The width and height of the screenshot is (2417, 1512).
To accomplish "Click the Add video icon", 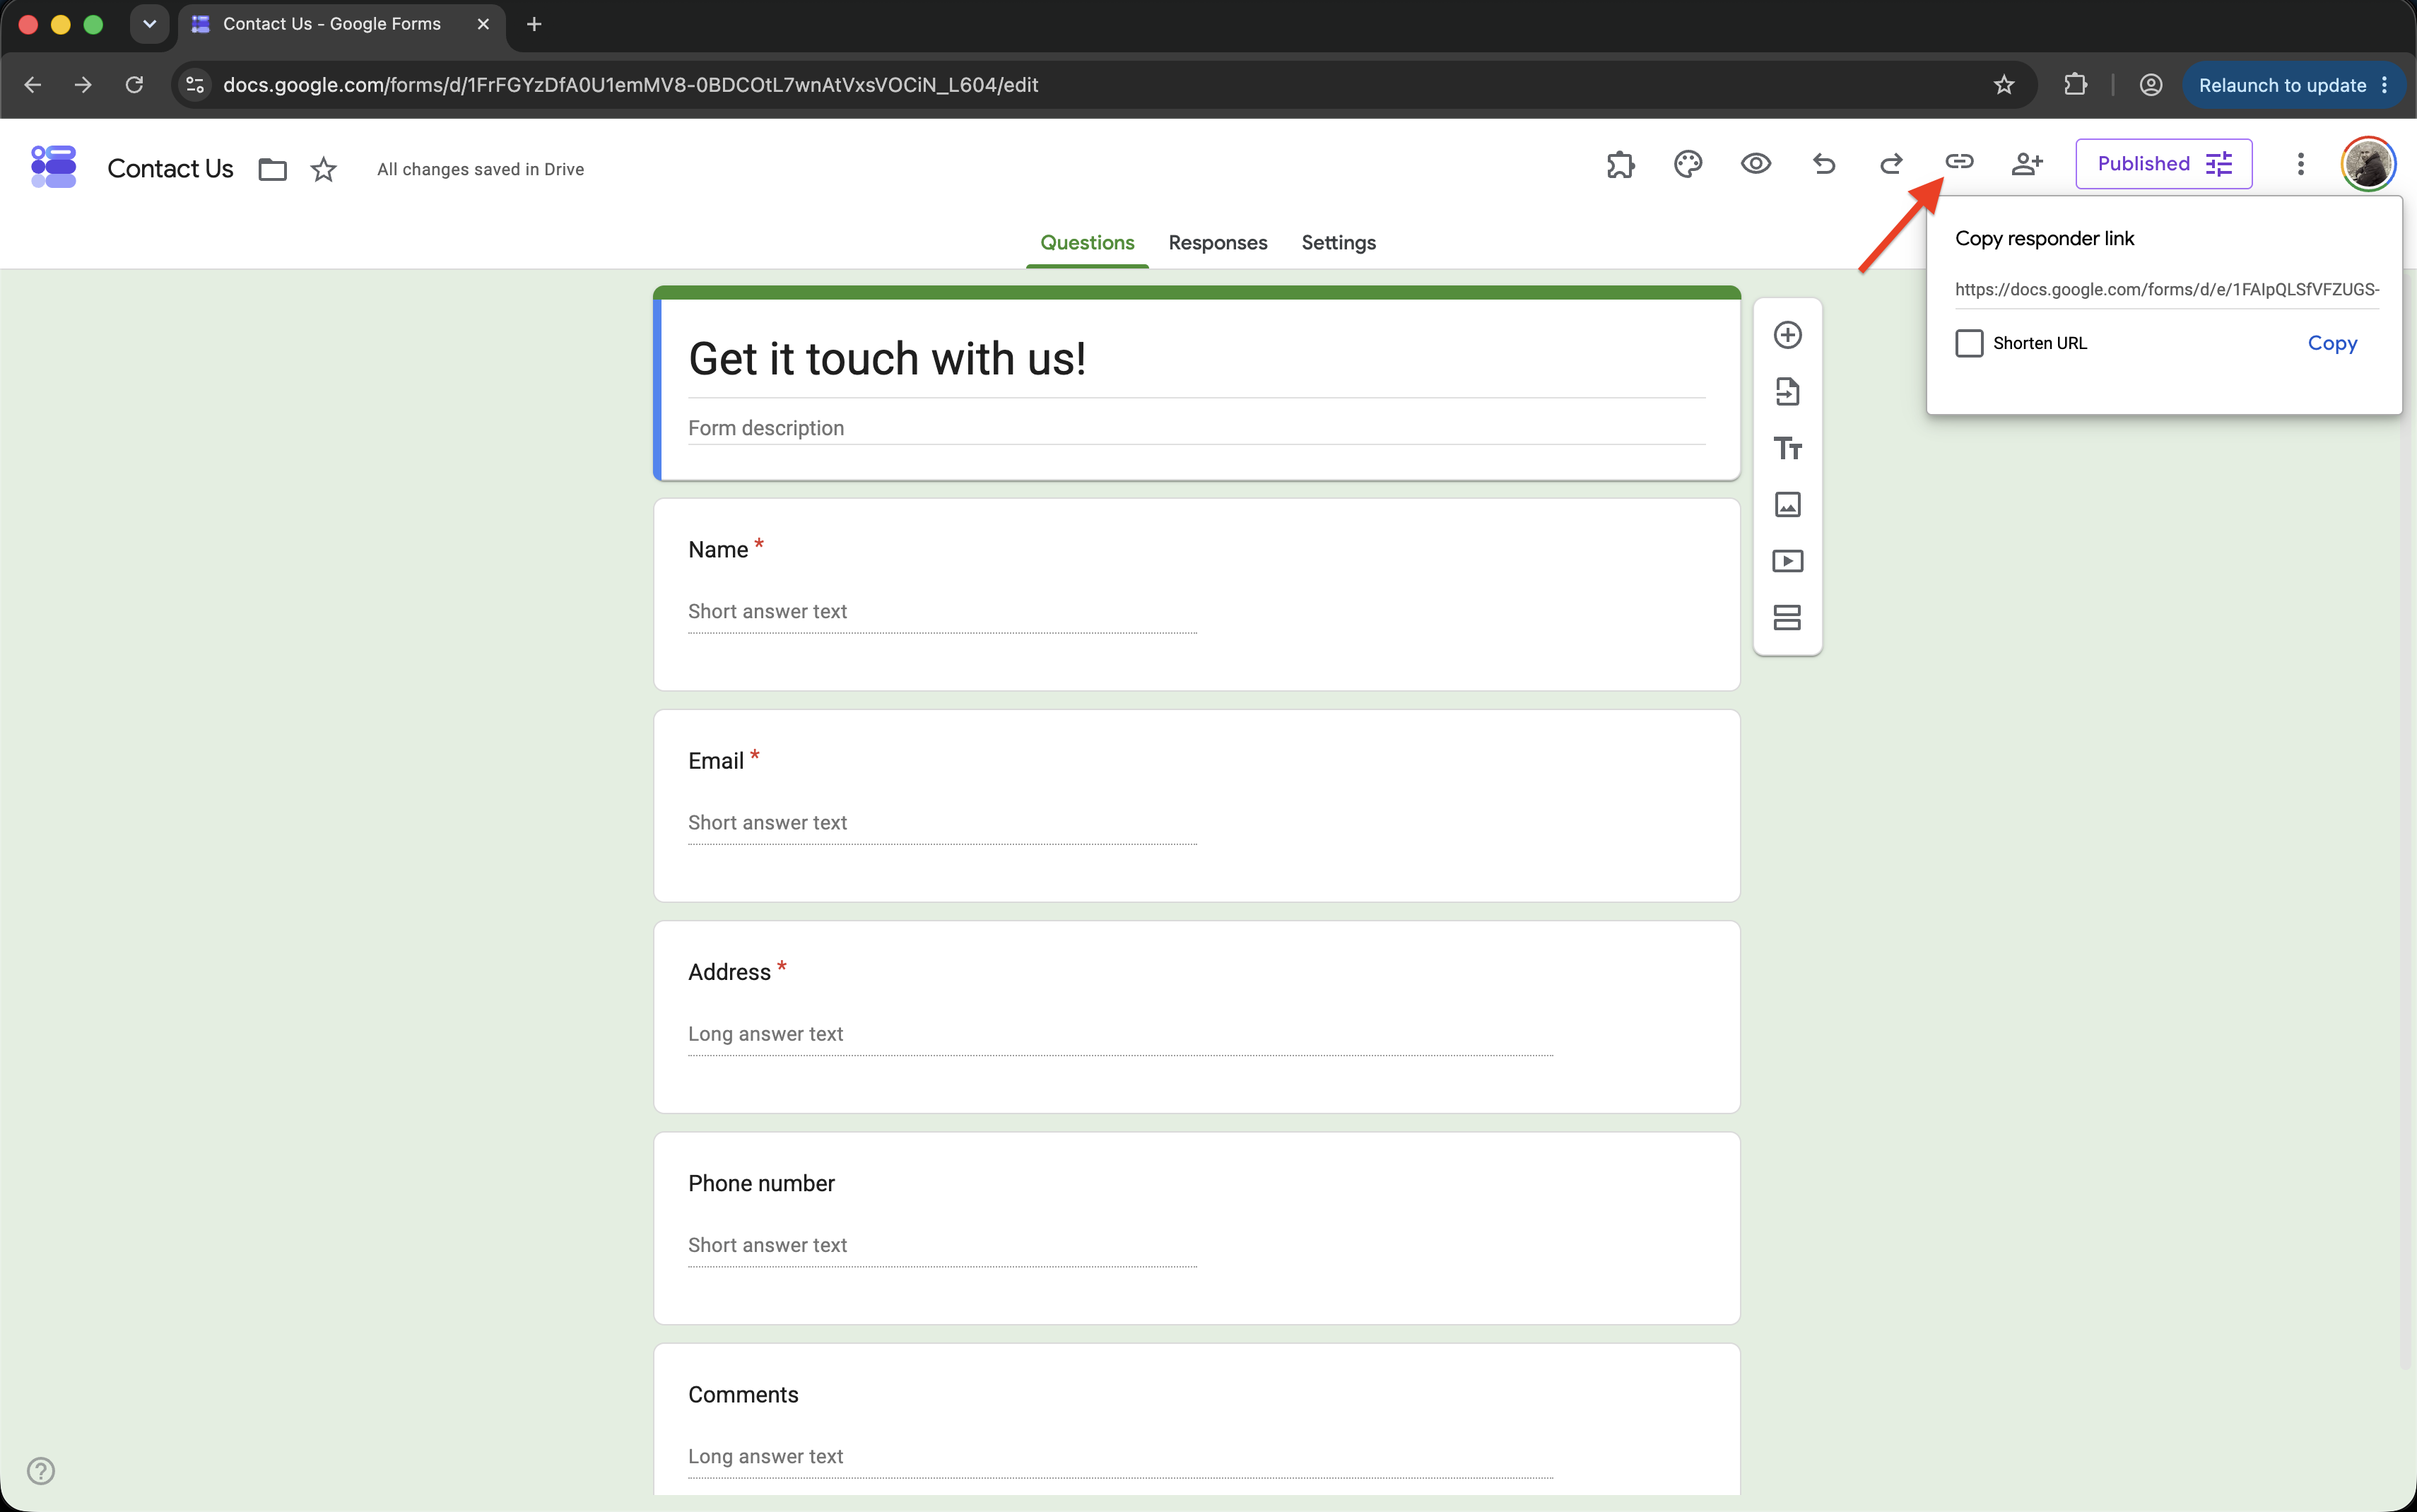I will tap(1788, 561).
